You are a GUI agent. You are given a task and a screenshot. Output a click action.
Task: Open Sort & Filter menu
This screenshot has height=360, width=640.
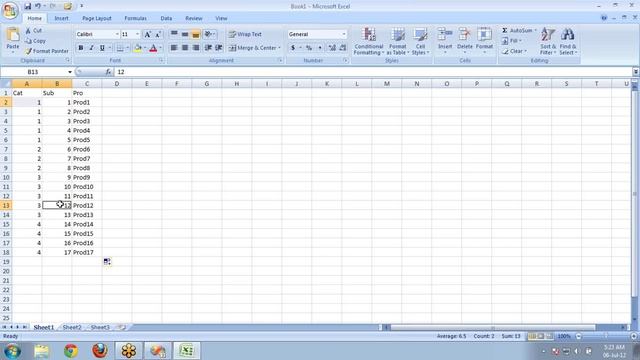[x=548, y=41]
